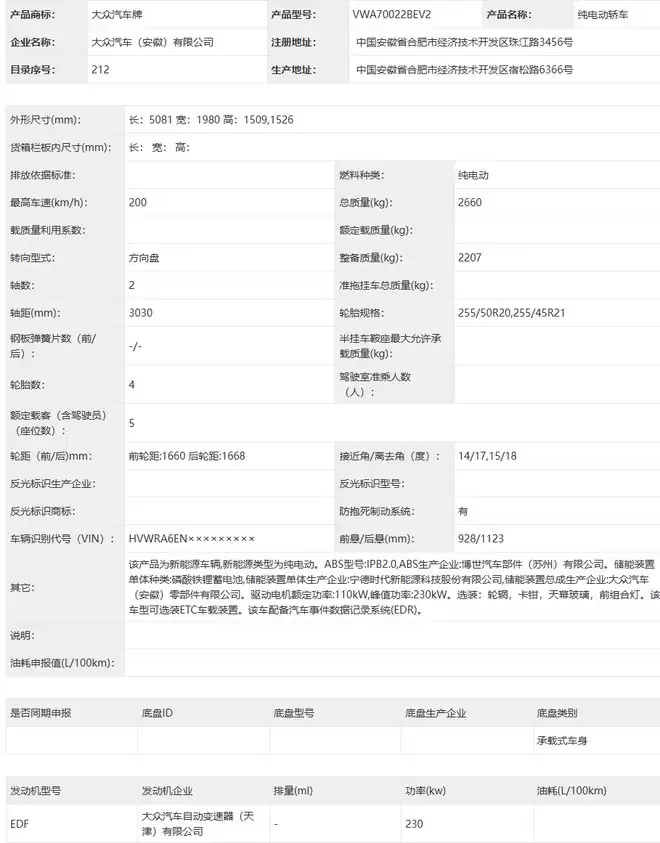Select tire spec 255/50R20,255/45R21
The height and width of the screenshot is (843, 660).
tap(512, 312)
